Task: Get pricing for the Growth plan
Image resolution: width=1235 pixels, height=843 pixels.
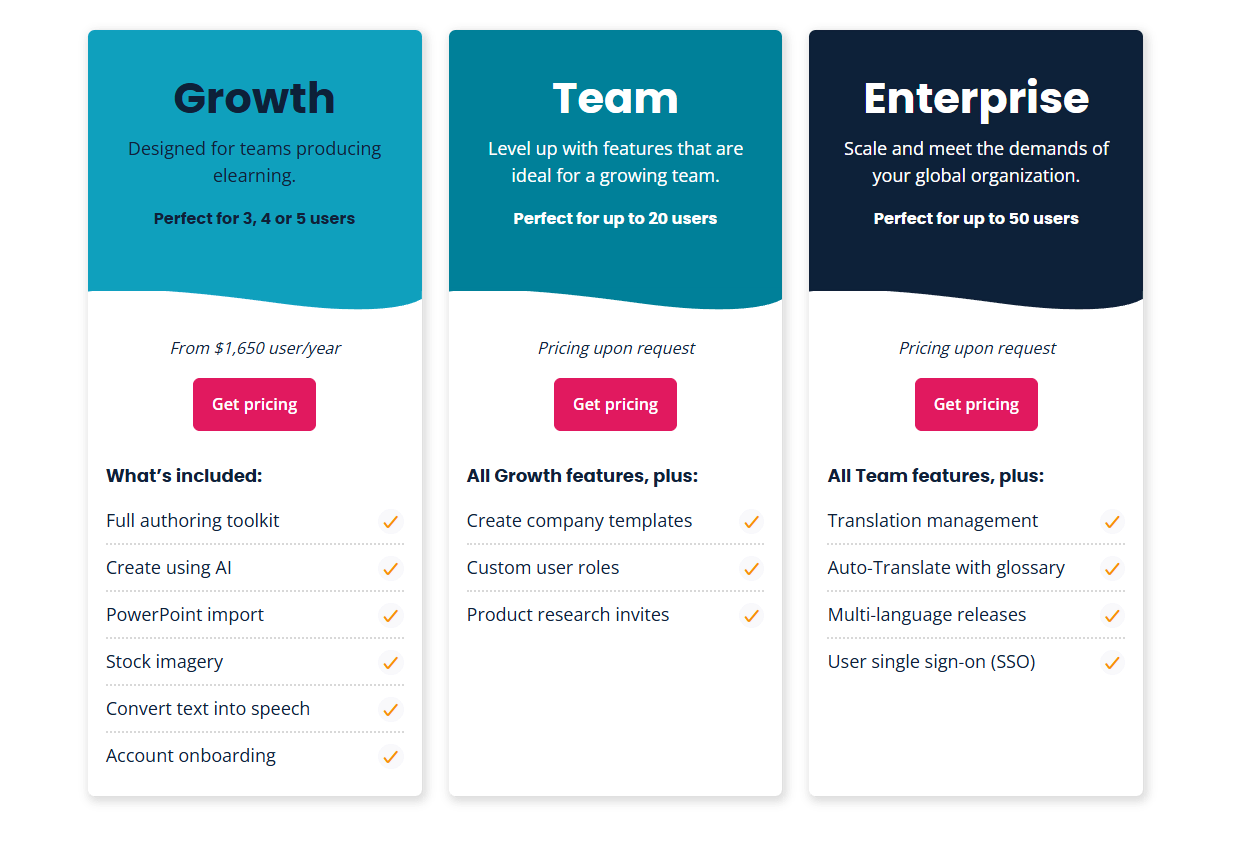Action: pyautogui.click(x=254, y=405)
